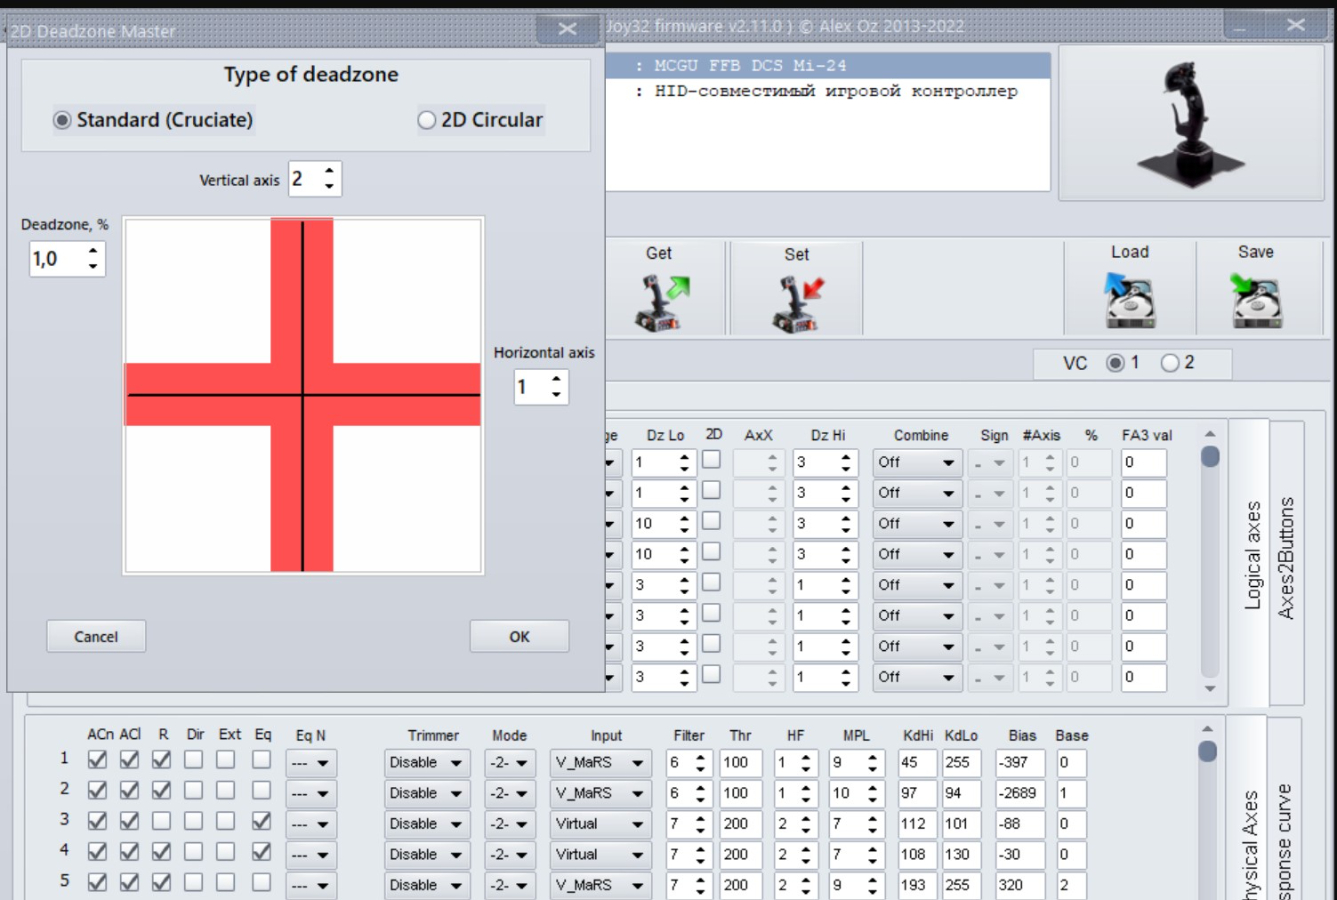This screenshot has width=1337, height=900.
Task: Close the main Joy32 firmware window
Action: [x=1295, y=25]
